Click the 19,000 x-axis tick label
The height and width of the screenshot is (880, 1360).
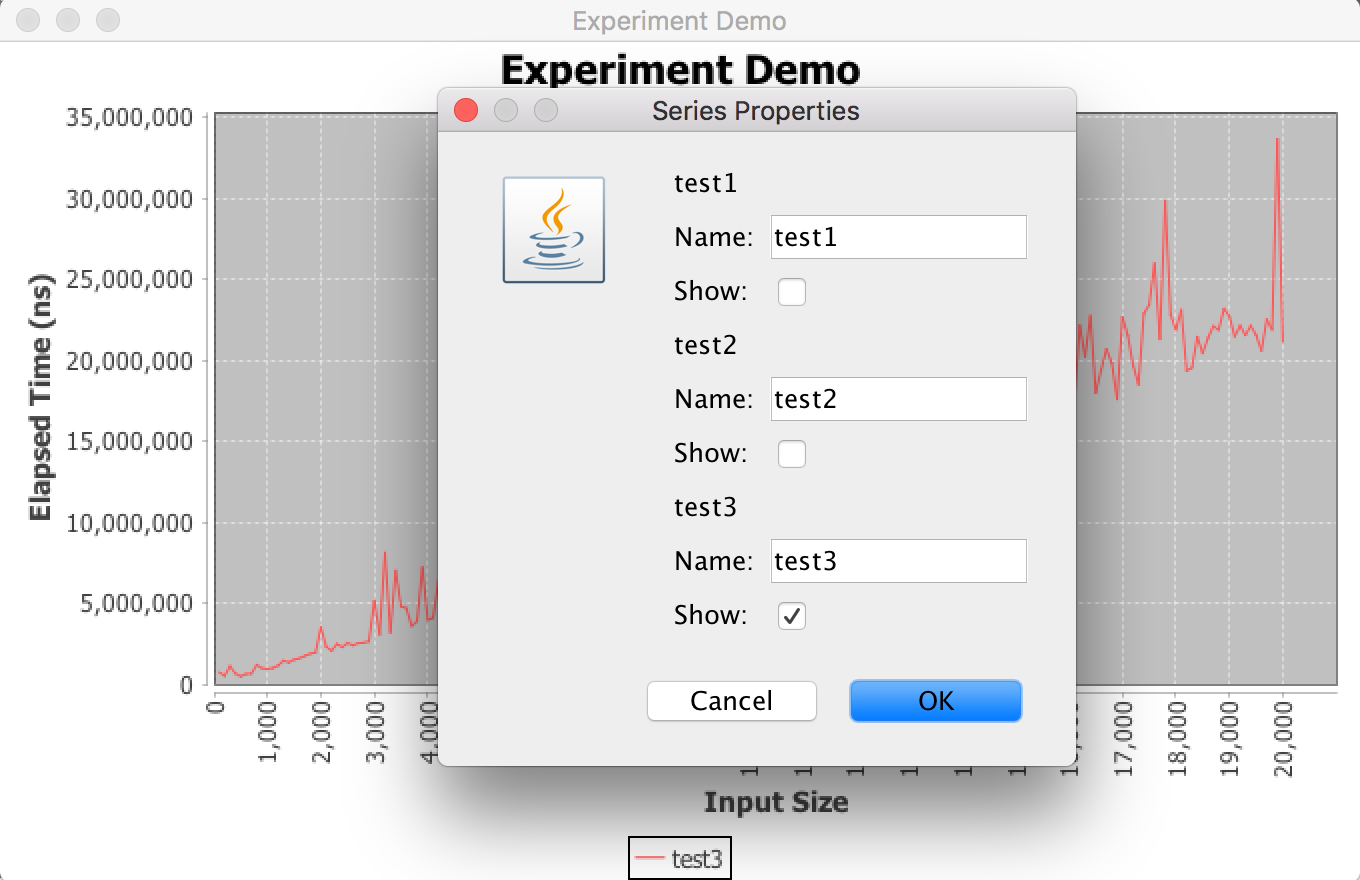click(x=1230, y=738)
